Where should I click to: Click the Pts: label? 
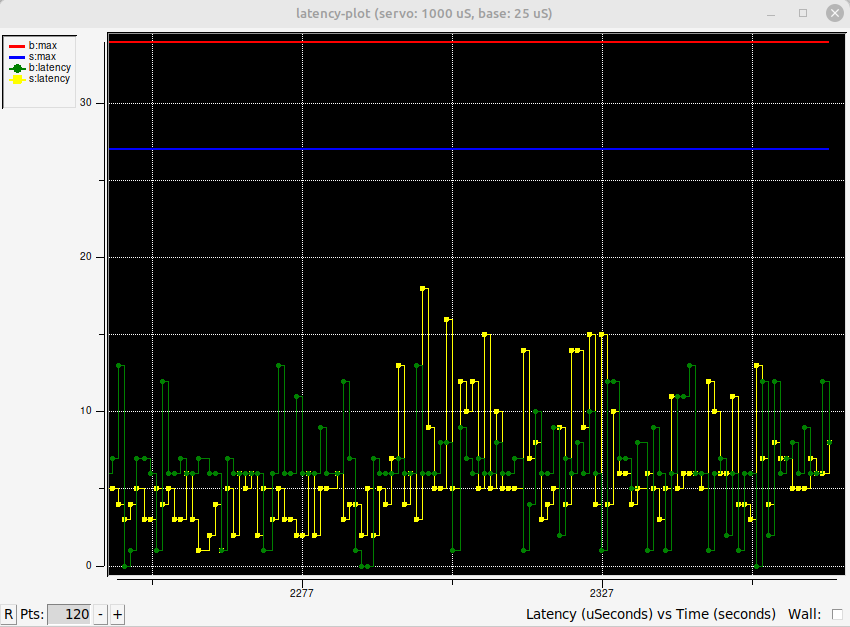click(x=32, y=615)
